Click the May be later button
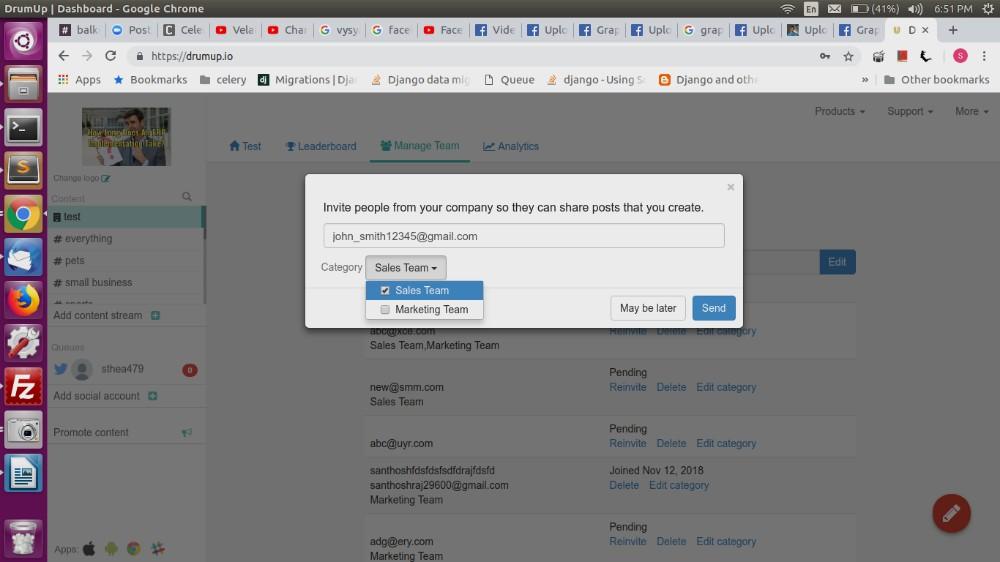The height and width of the screenshot is (562, 1000). pyautogui.click(x=648, y=308)
